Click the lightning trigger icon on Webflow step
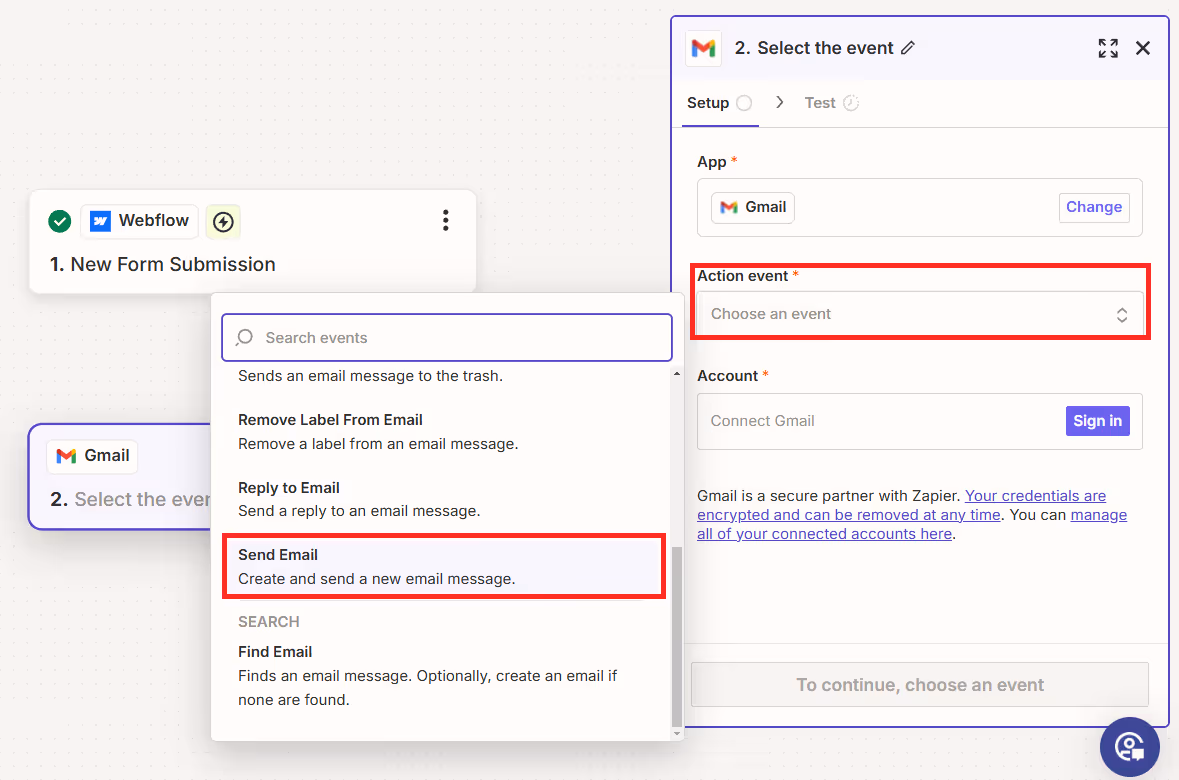Screen dimensions: 1179x780 pyautogui.click(x=223, y=222)
